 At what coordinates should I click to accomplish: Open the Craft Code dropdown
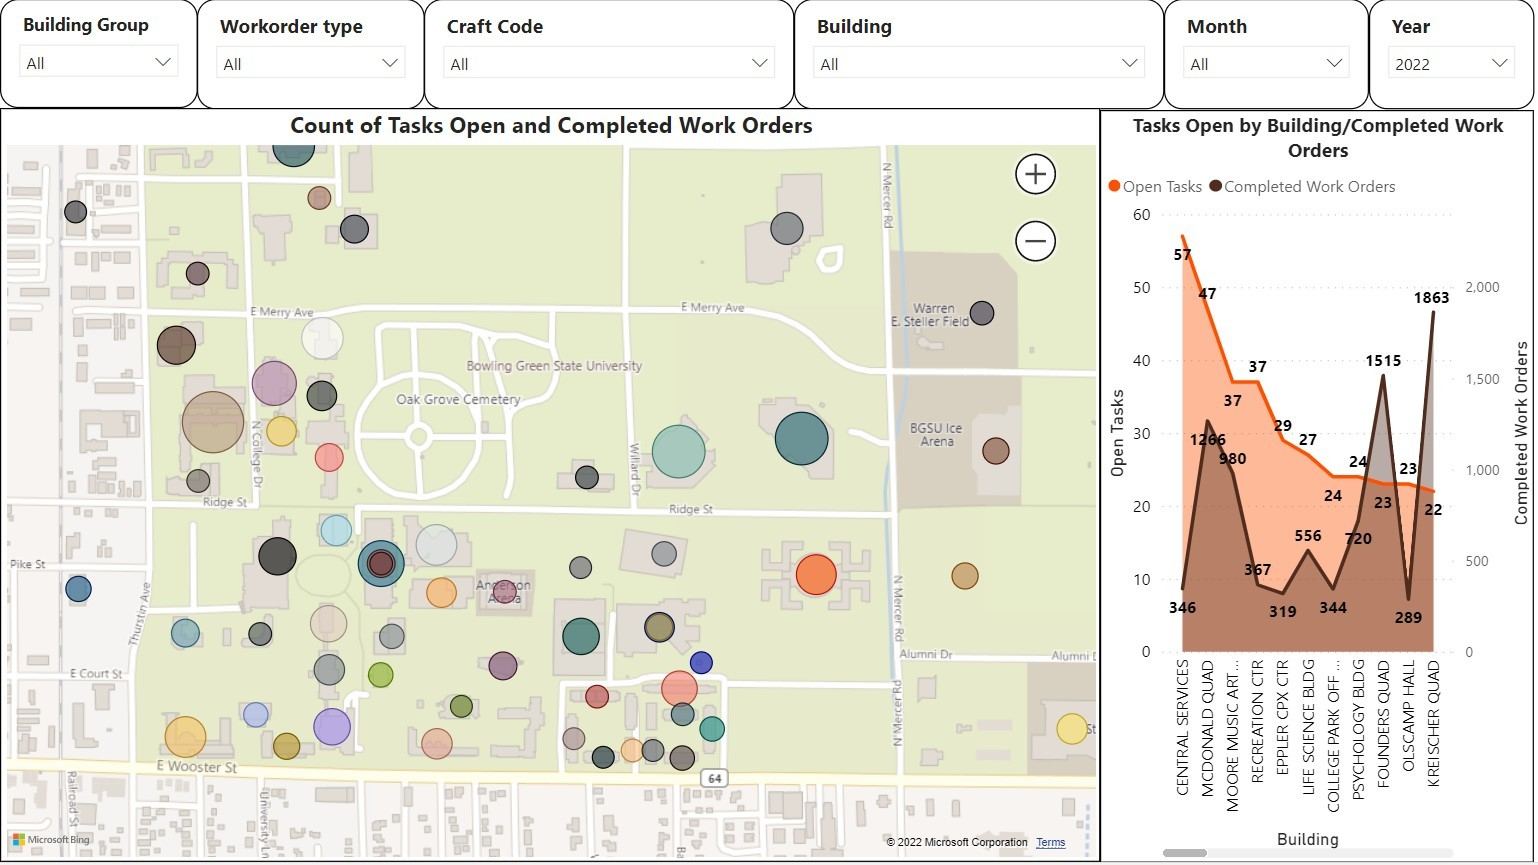608,64
